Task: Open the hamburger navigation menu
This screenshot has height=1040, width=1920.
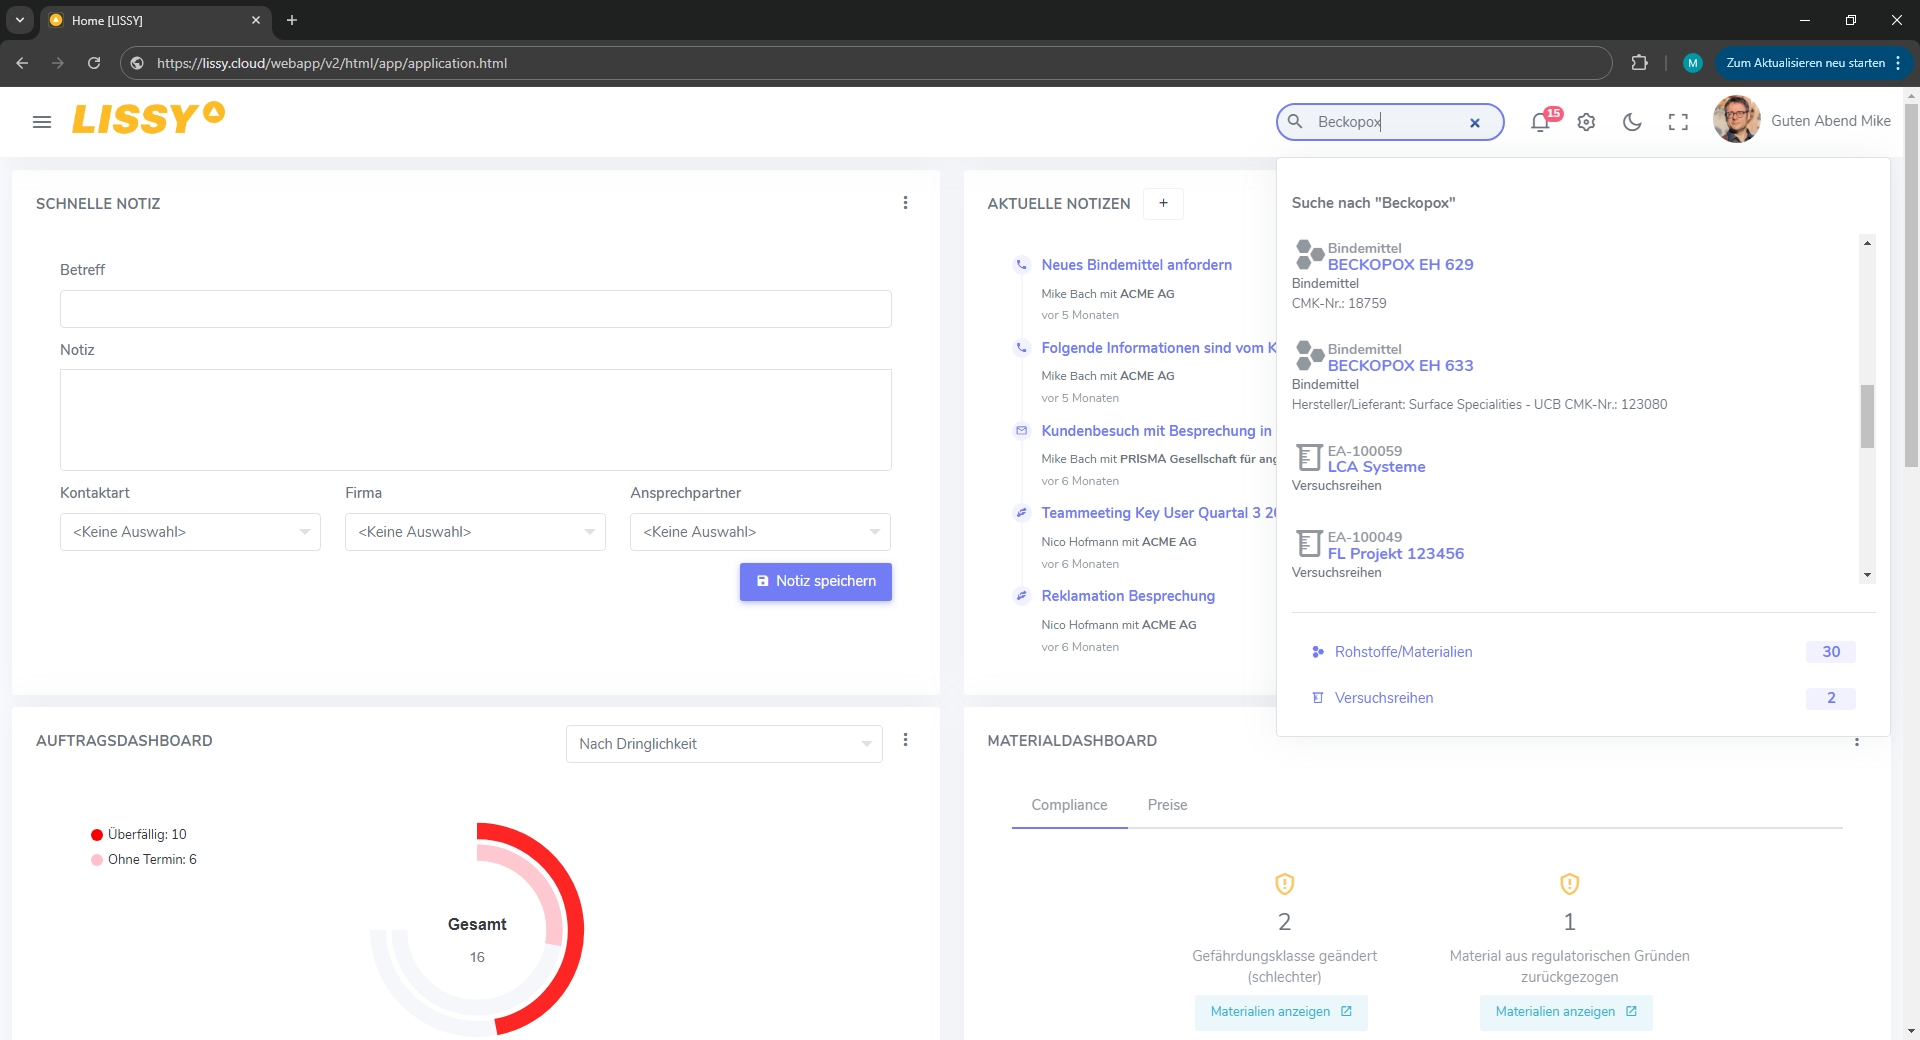Action: tap(42, 122)
